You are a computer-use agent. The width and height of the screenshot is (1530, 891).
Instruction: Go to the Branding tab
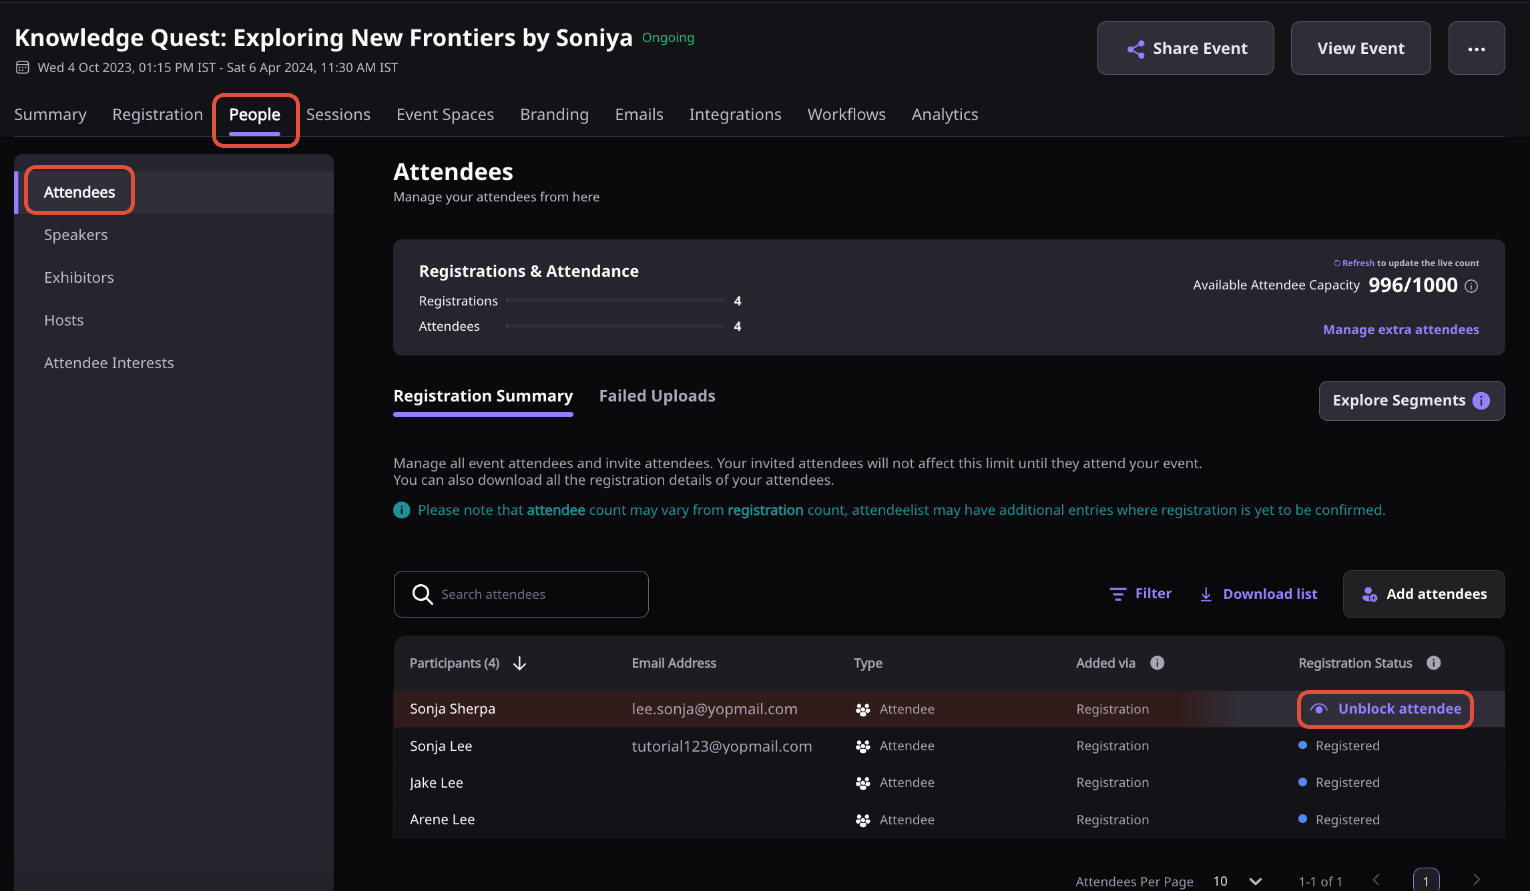pos(554,114)
